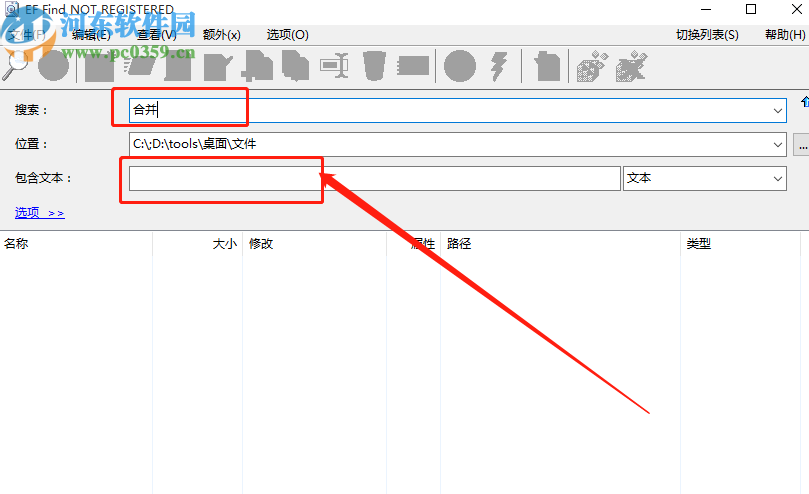
Task: Sort results by 类型 column header
Action: coord(740,244)
